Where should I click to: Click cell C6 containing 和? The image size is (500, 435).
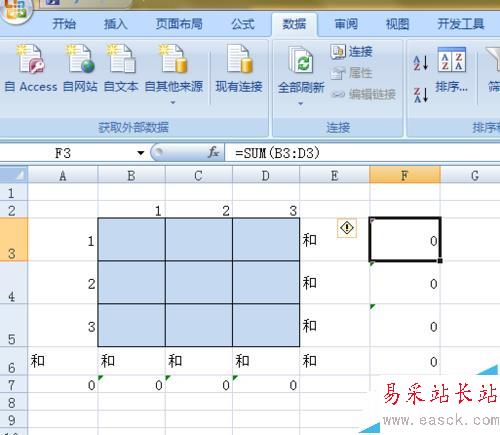click(199, 361)
